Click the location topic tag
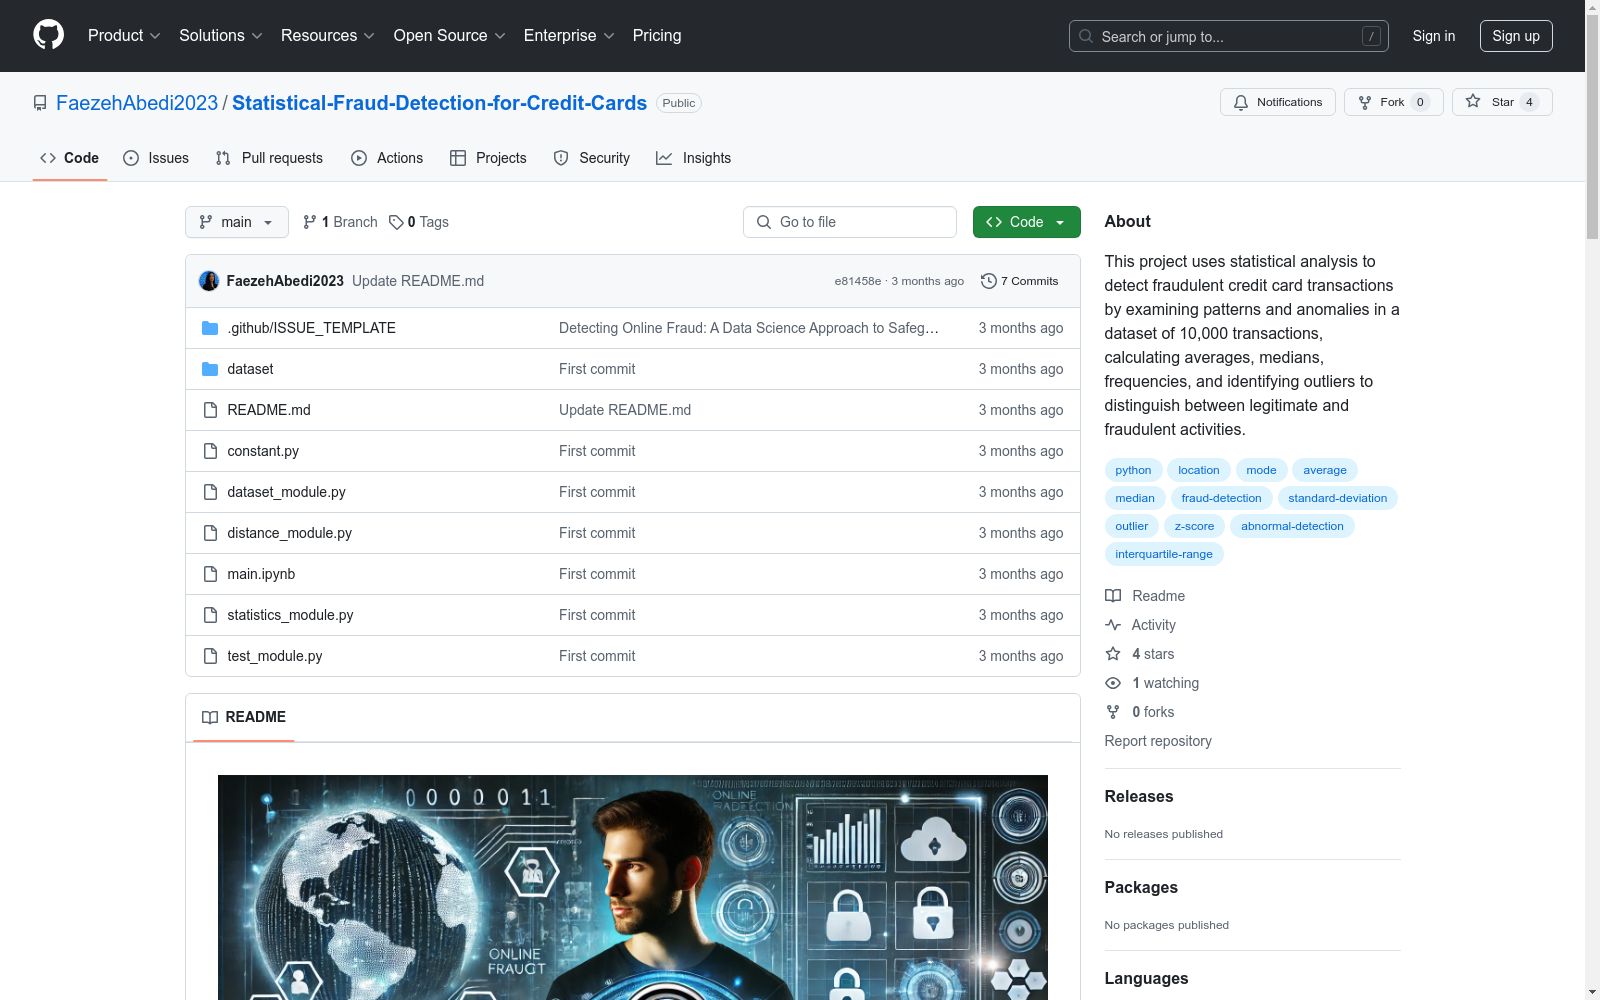Image resolution: width=1600 pixels, height=1000 pixels. click(x=1198, y=470)
